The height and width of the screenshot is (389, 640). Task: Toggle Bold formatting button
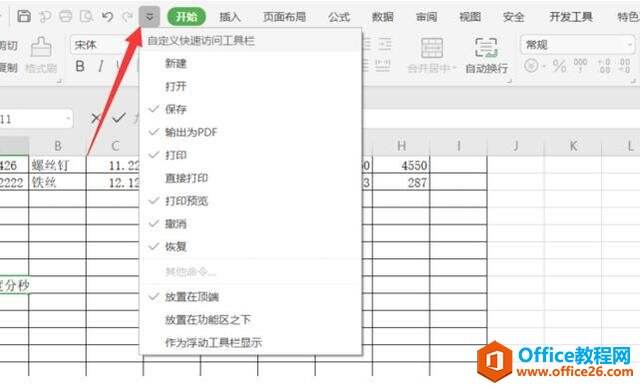point(80,66)
